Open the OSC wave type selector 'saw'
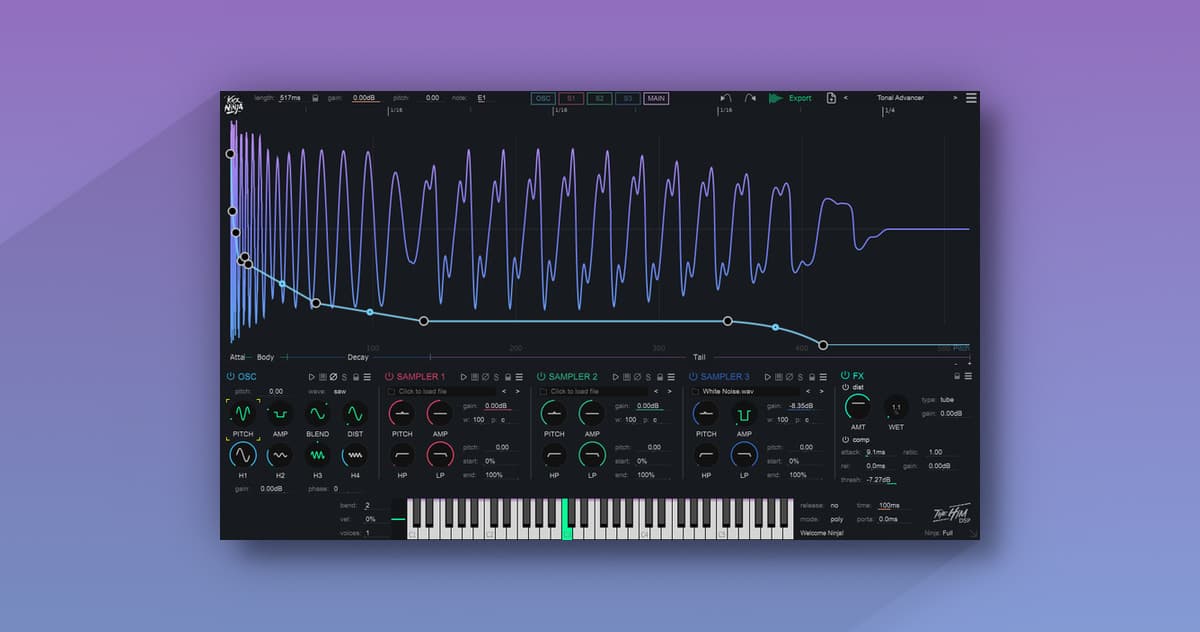 click(x=340, y=392)
